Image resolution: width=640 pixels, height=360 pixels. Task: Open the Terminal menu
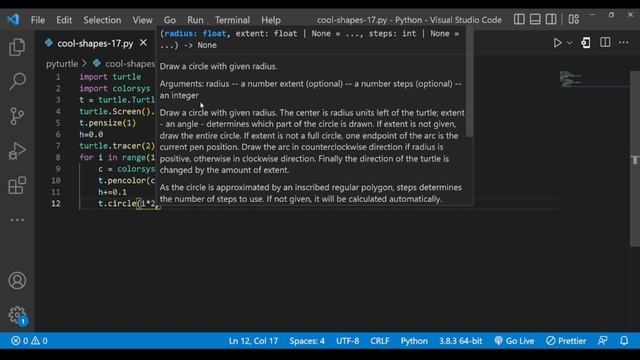tap(232, 20)
